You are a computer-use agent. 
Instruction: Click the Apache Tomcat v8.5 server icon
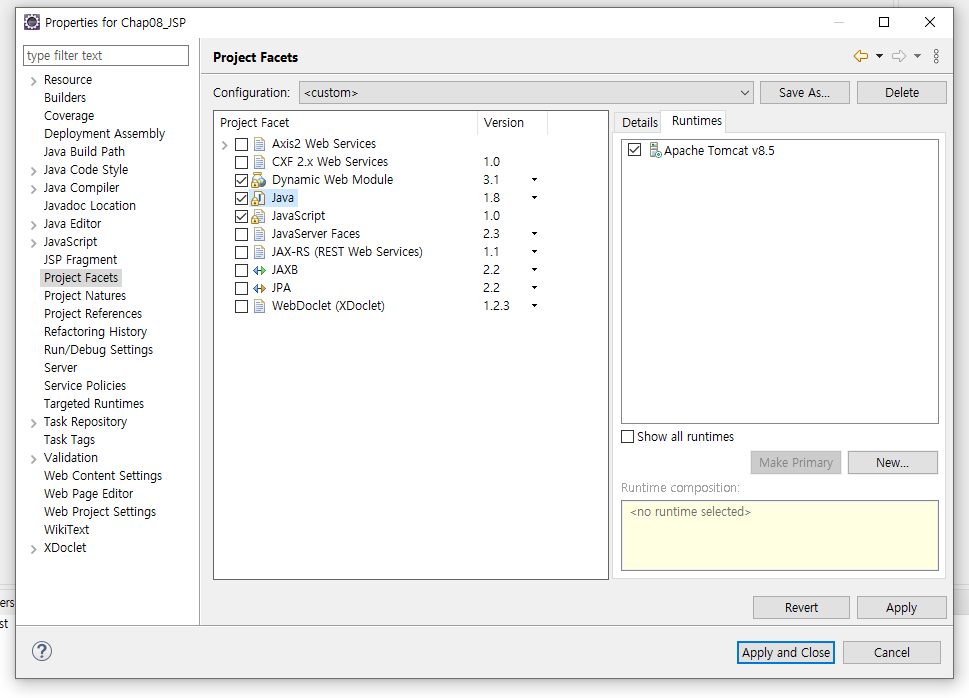[x=655, y=150]
